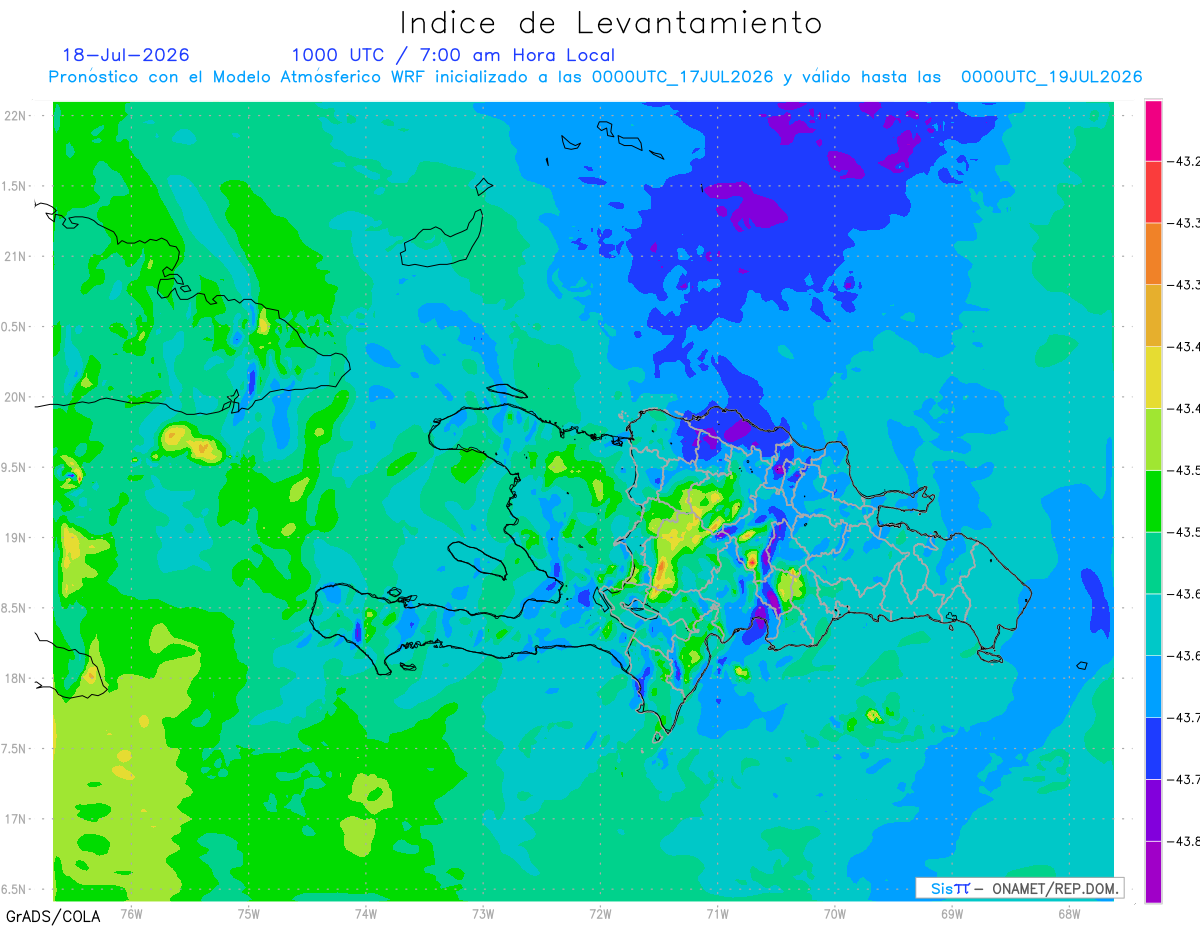Click the "-43.8" legend value

tap(1185, 841)
